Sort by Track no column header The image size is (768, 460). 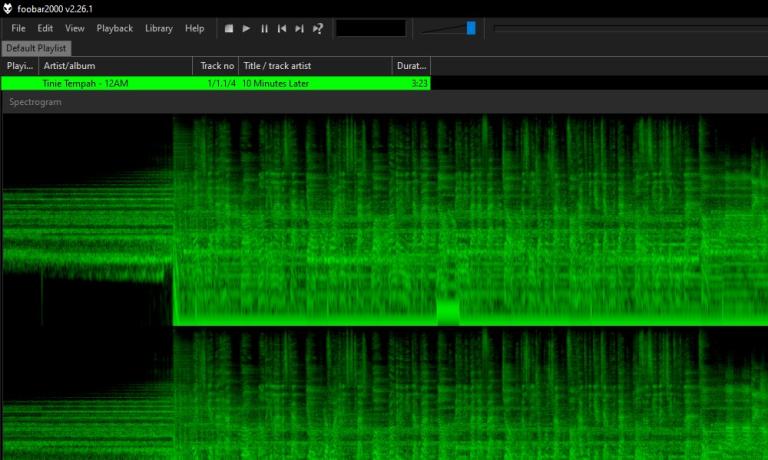coord(216,66)
